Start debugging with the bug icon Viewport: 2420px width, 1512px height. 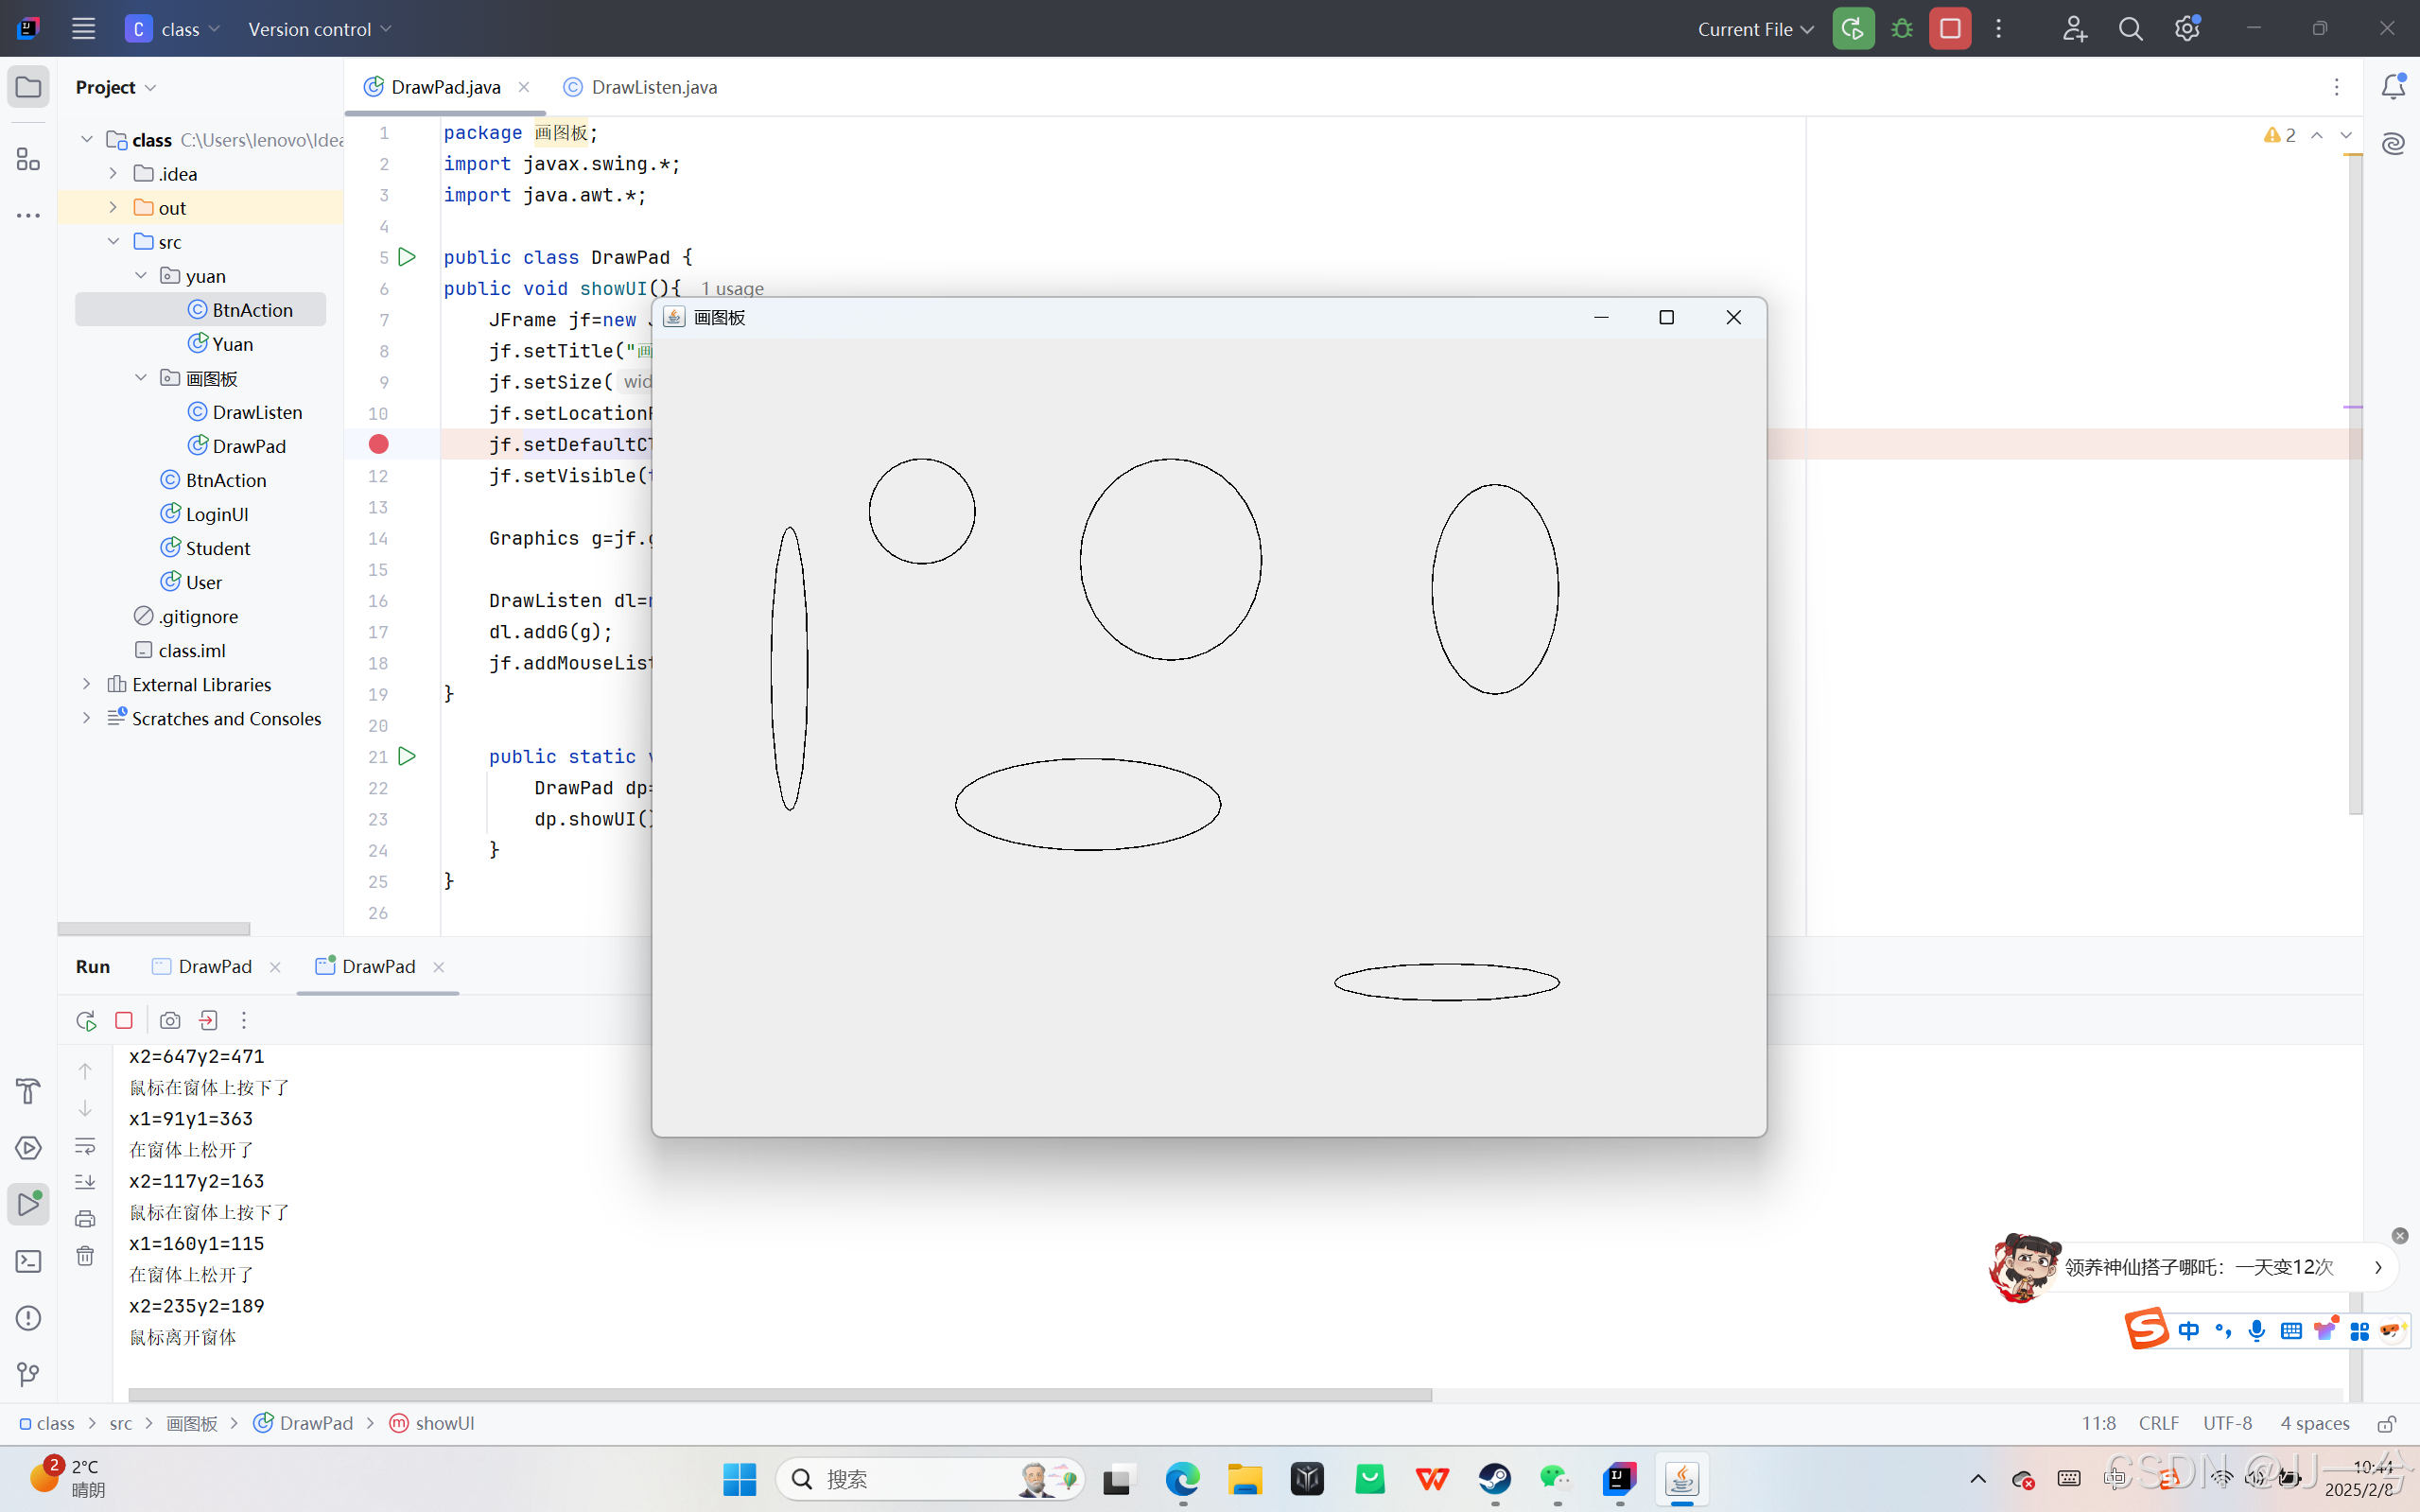(x=1902, y=29)
